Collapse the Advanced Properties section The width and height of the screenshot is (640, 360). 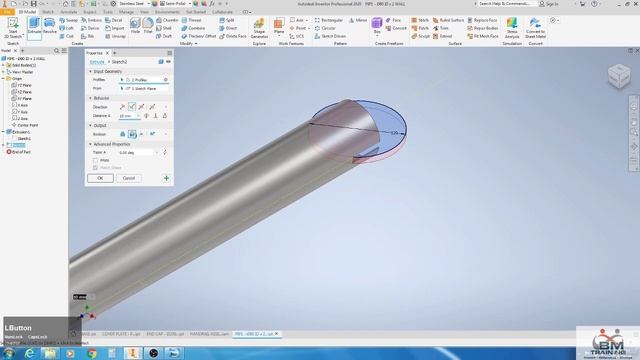pyautogui.click(x=90, y=144)
